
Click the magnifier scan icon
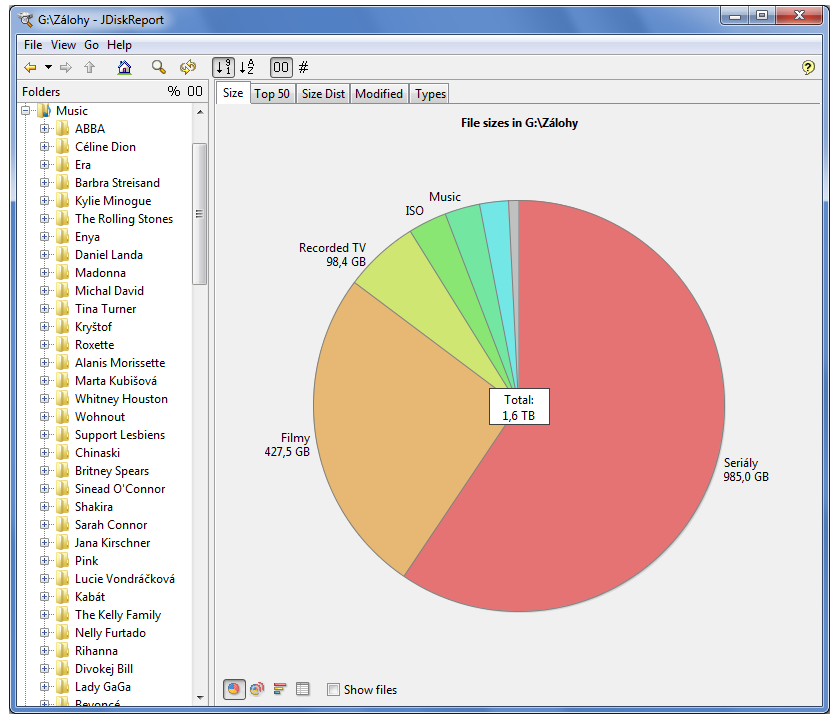(158, 67)
